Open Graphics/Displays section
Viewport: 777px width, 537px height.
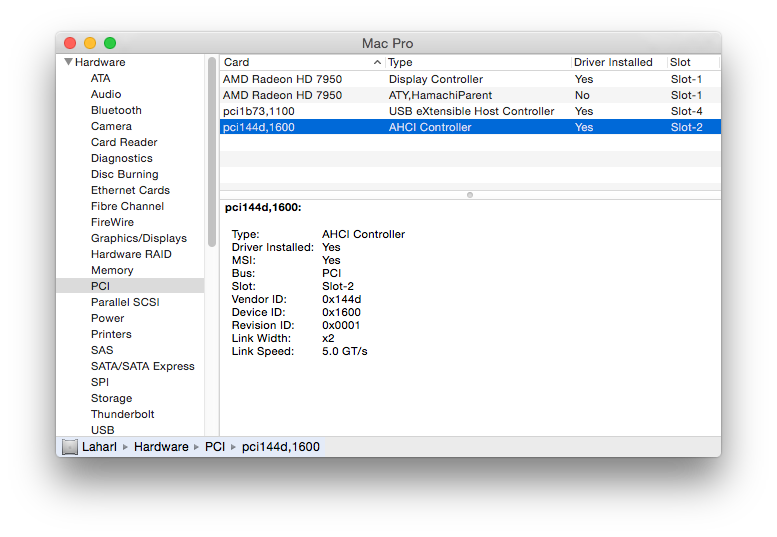139,238
